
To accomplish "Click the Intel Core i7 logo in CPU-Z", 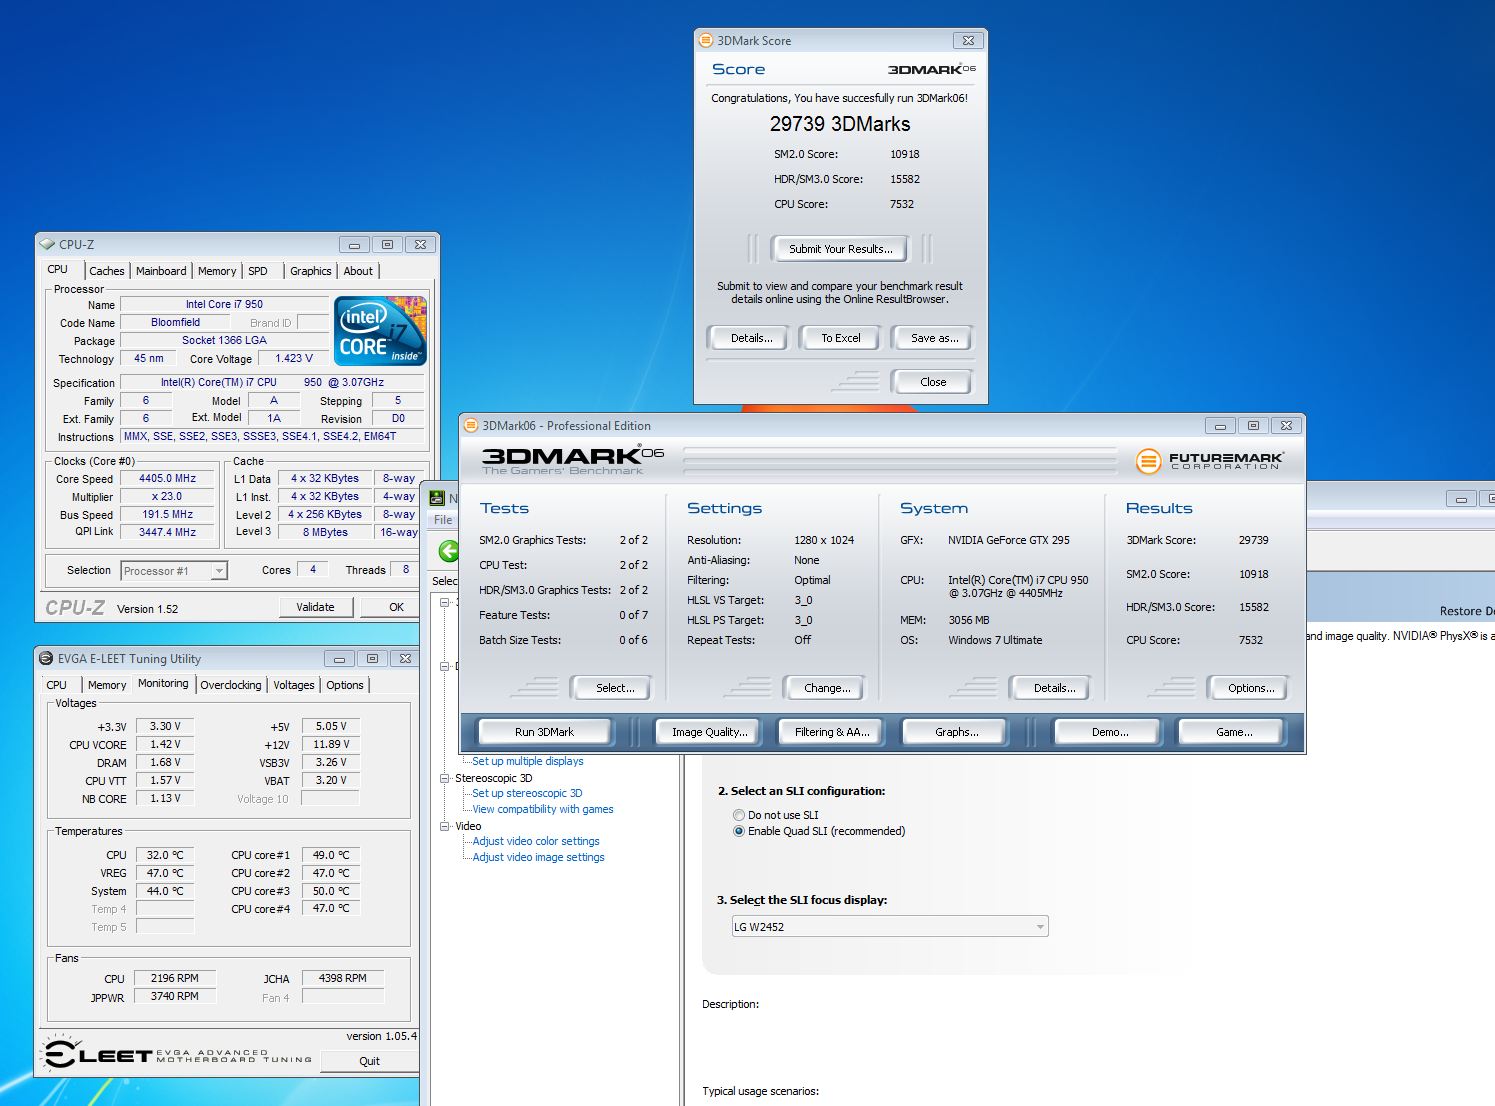I will point(380,331).
